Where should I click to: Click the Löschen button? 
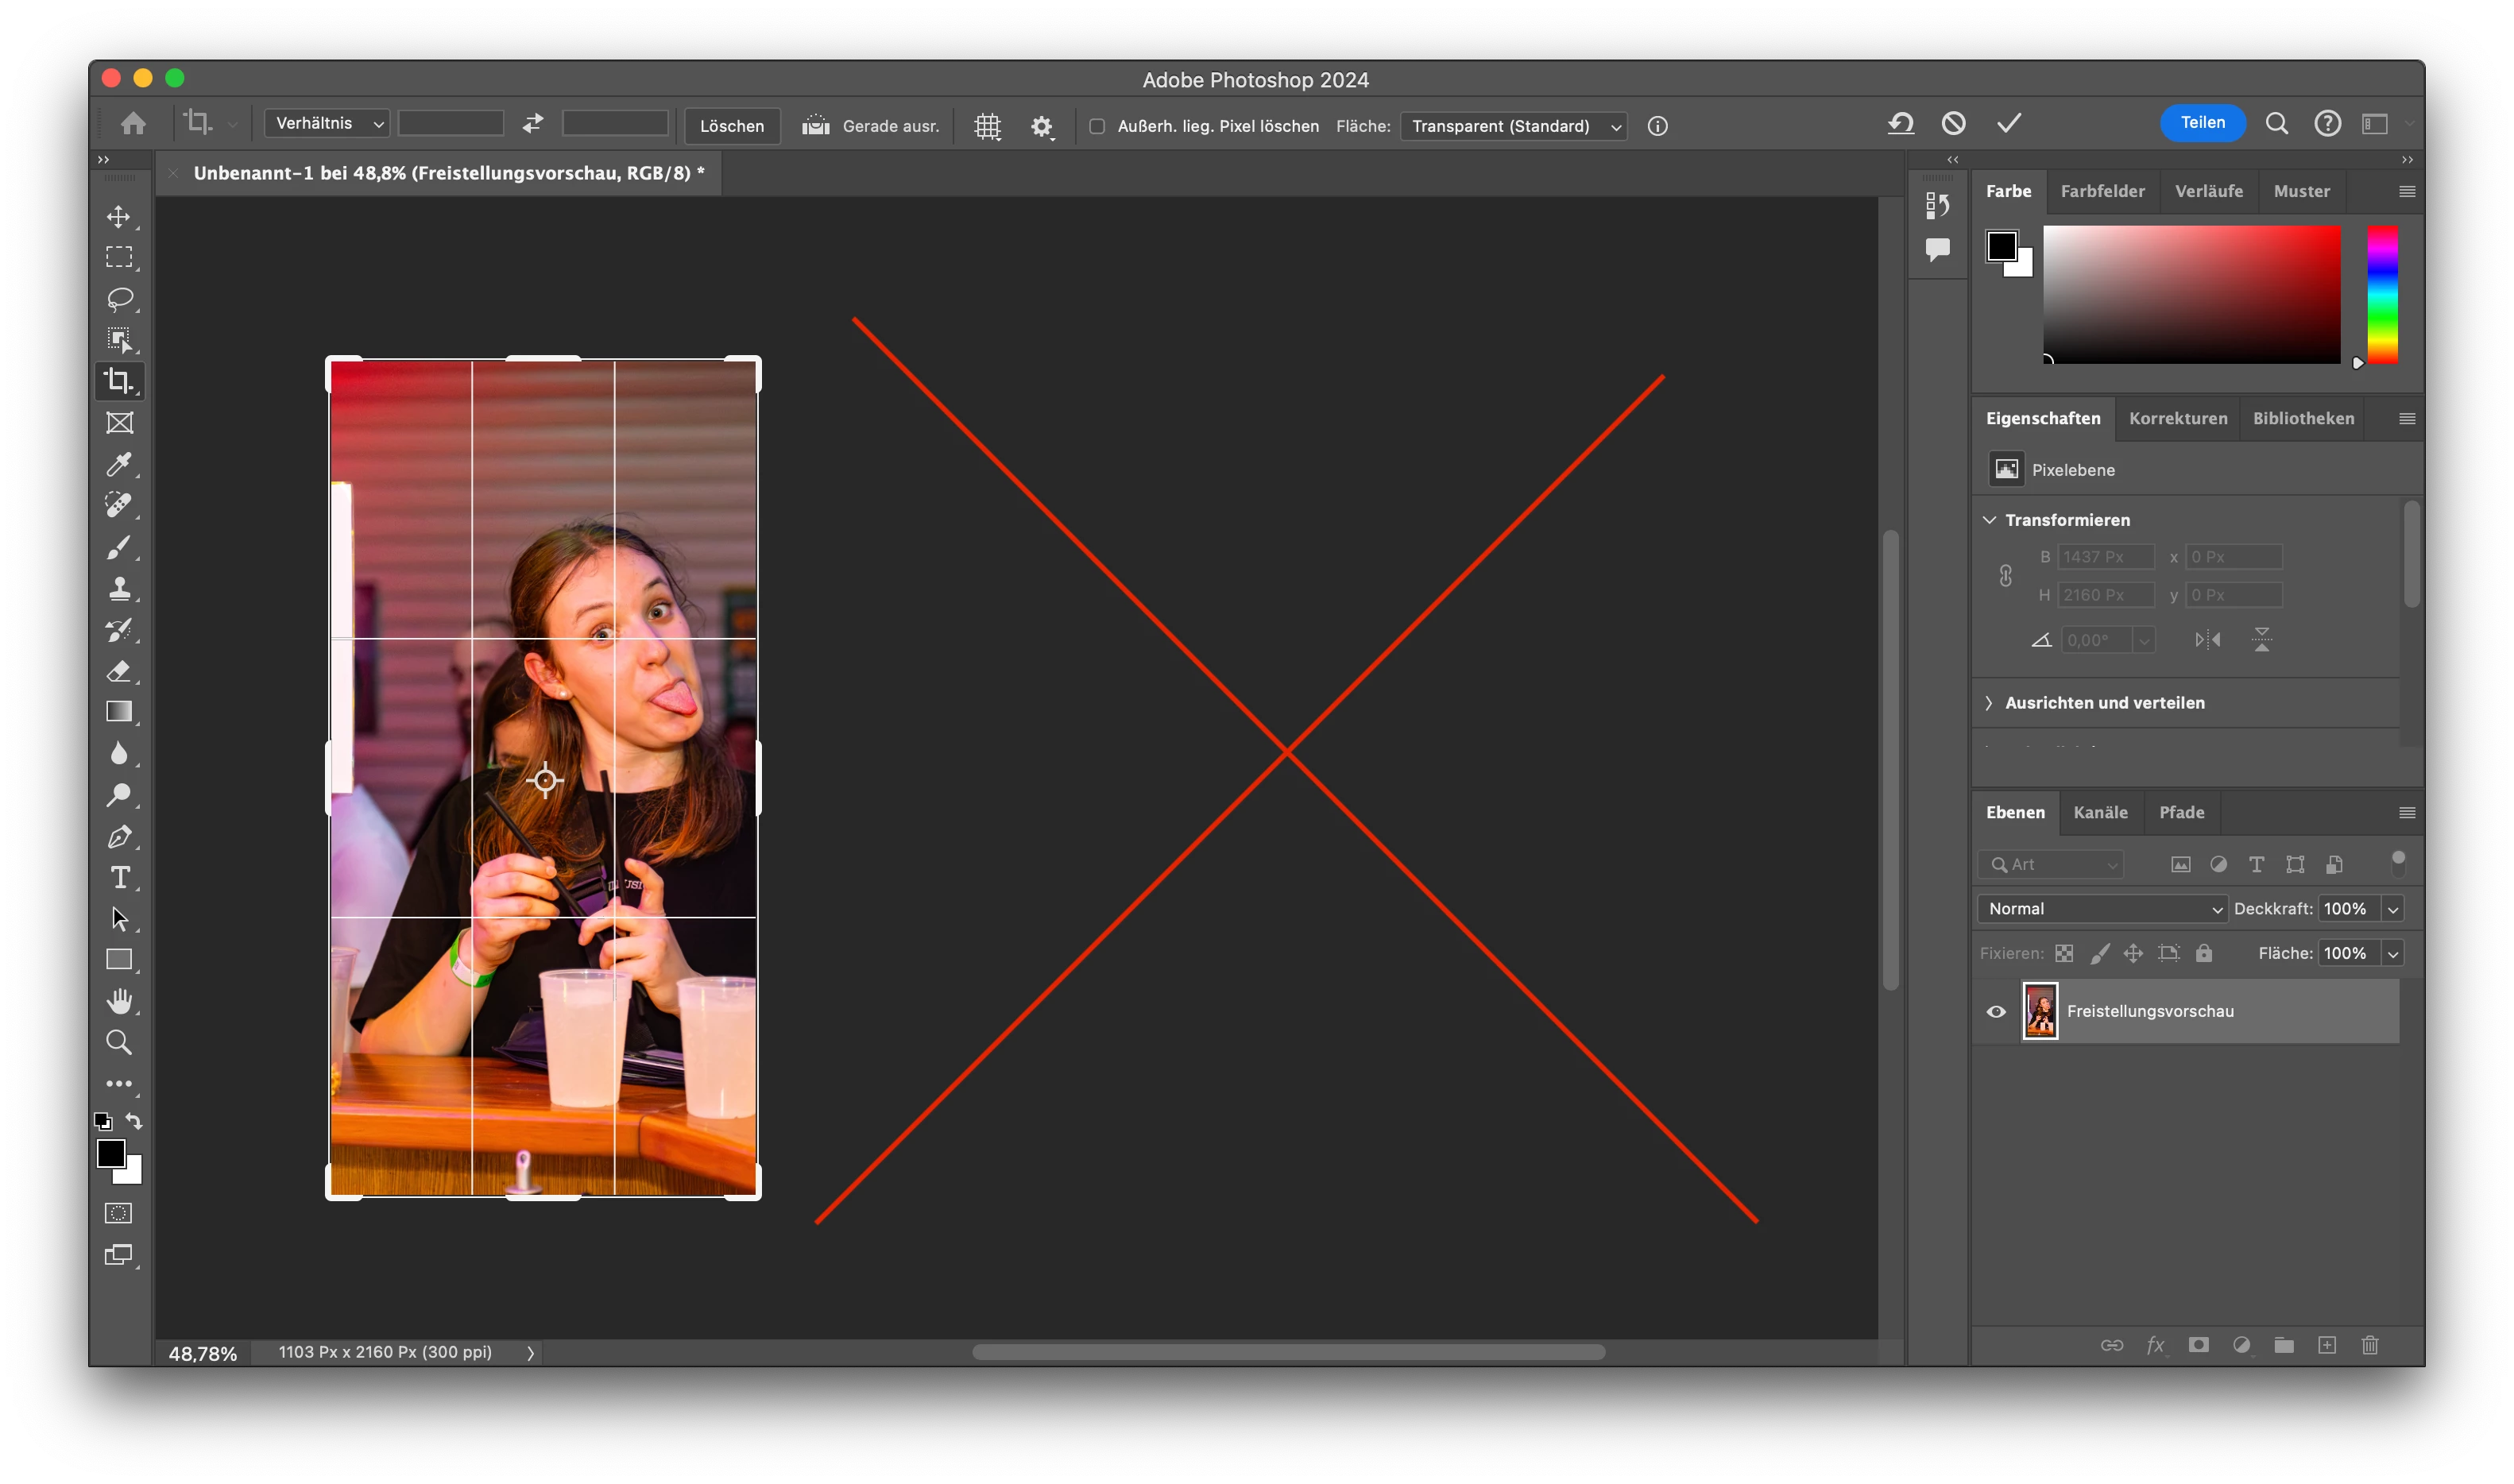click(x=731, y=126)
